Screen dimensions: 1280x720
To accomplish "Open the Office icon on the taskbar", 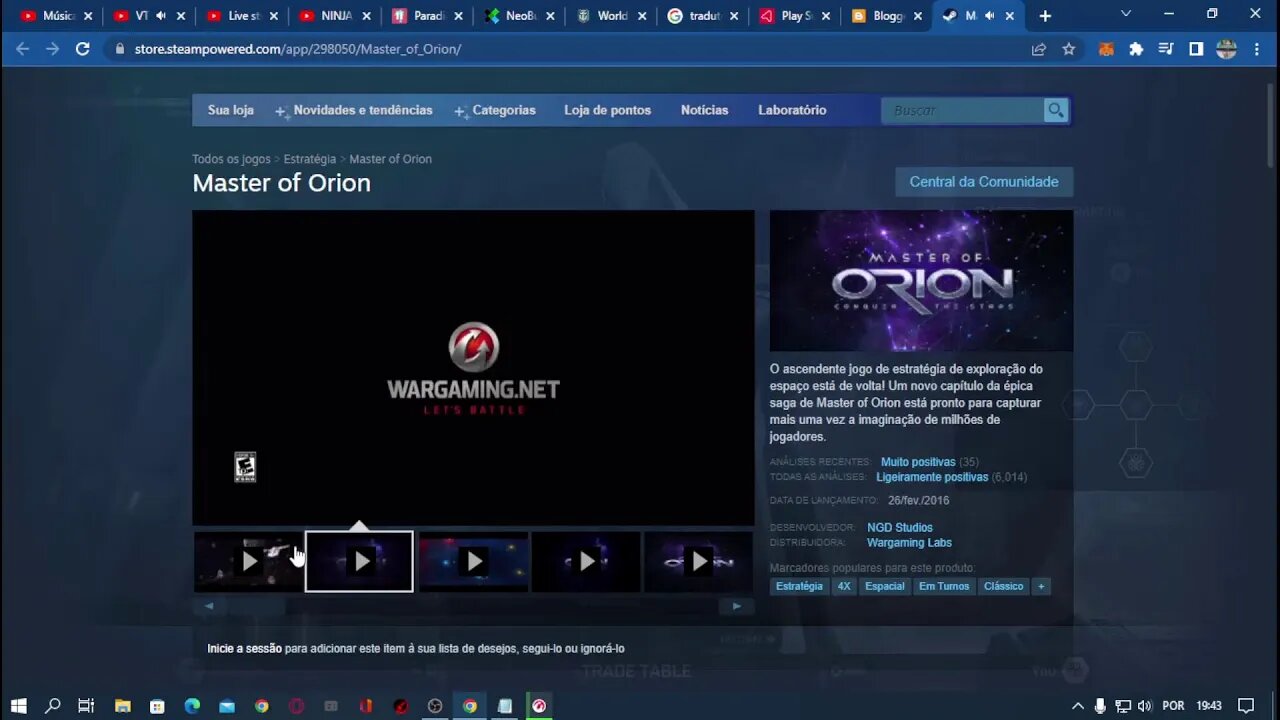I will coord(366,706).
